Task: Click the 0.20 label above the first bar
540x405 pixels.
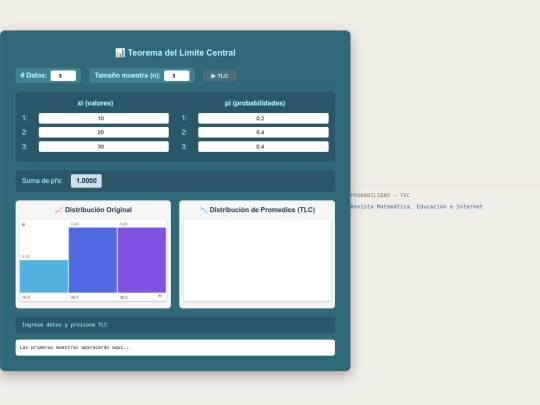Action: click(26, 257)
